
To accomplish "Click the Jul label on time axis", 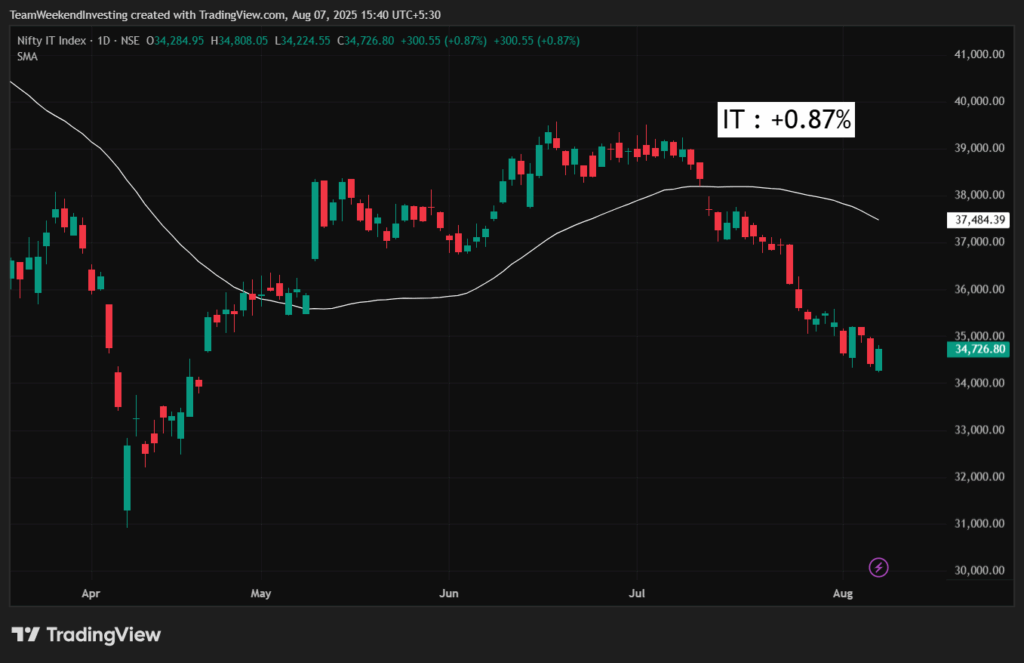I will 637,594.
